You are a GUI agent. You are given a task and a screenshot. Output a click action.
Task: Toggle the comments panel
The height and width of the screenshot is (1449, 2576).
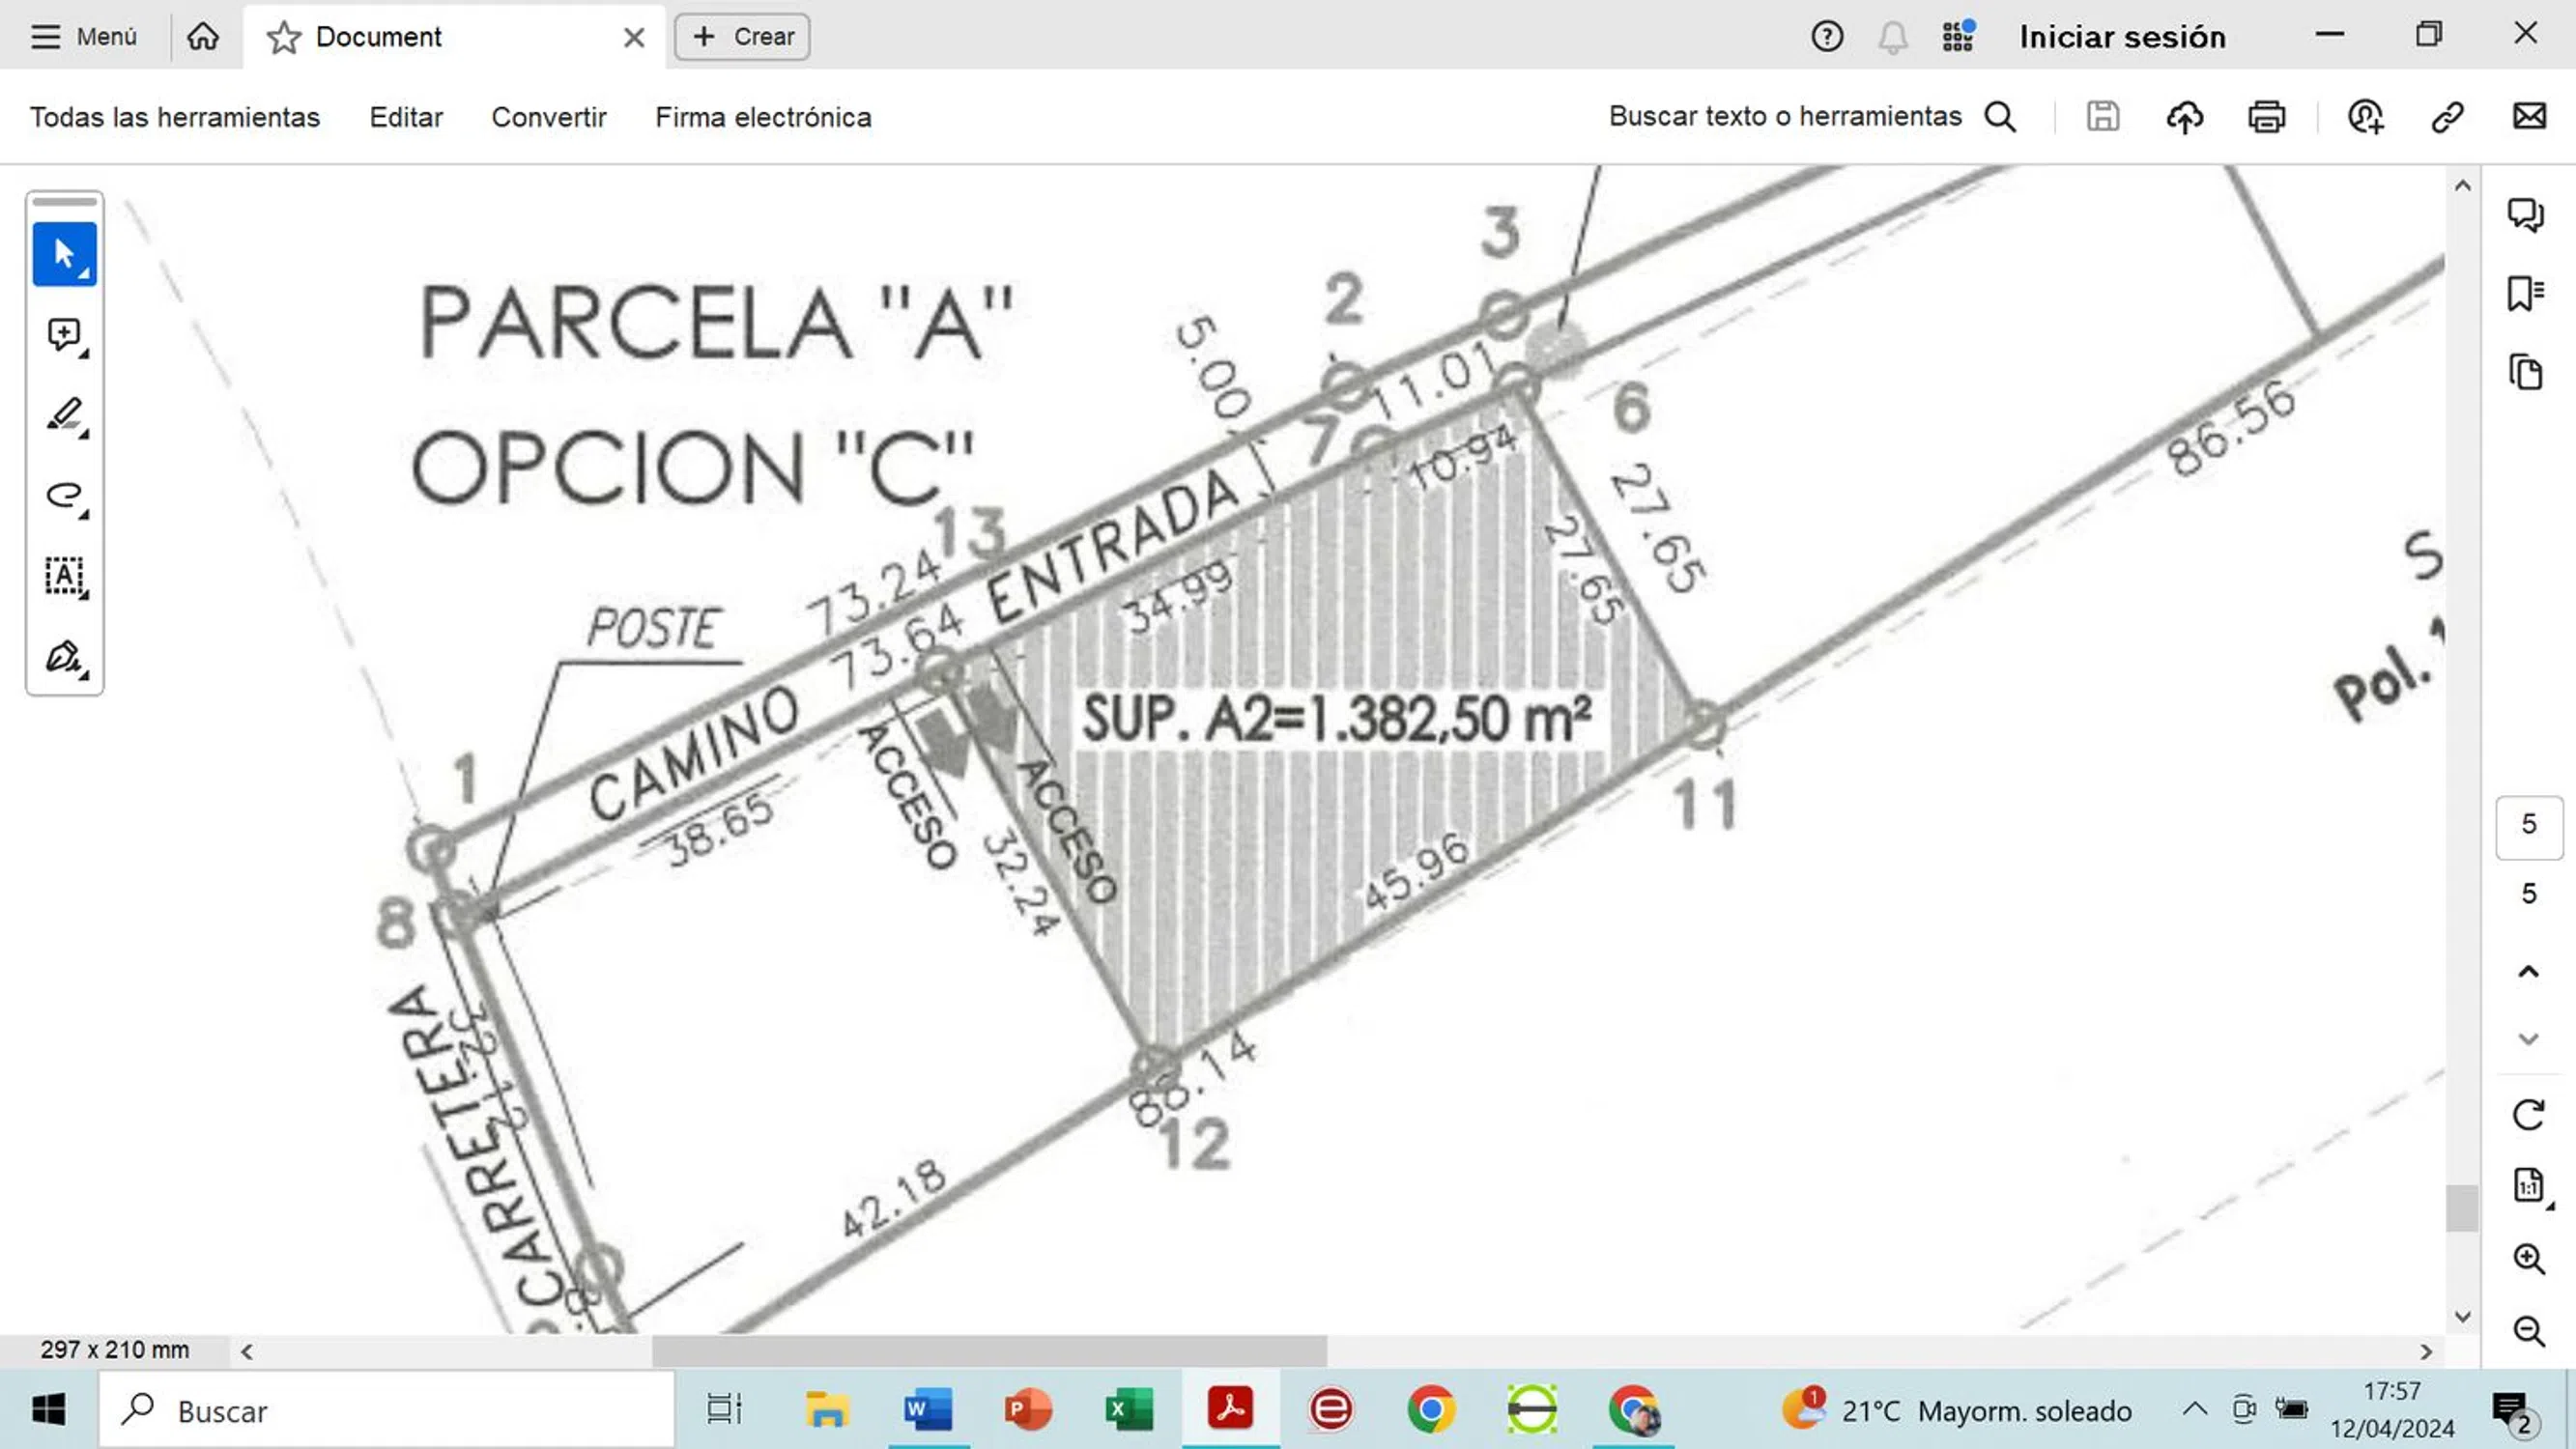tap(2525, 214)
